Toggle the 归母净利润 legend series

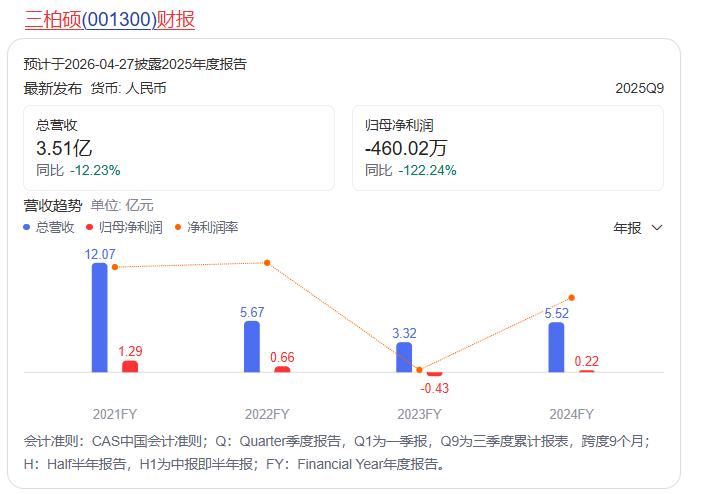124,227
